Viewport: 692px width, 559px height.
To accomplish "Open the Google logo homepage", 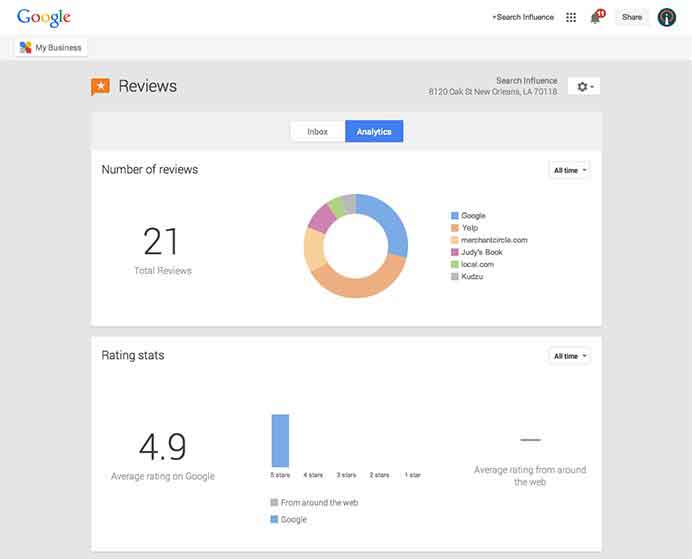I will click(44, 18).
